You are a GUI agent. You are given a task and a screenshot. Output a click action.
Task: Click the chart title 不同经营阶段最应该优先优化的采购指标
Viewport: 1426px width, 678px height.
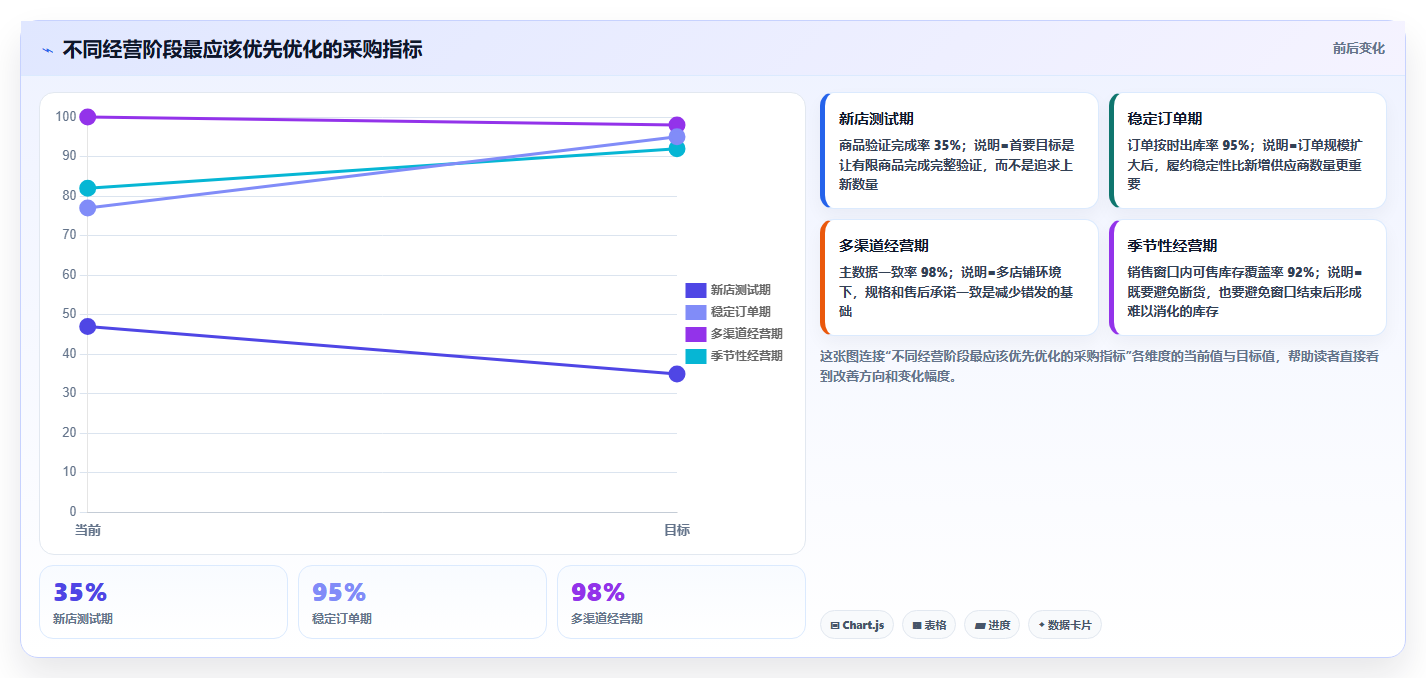[242, 49]
